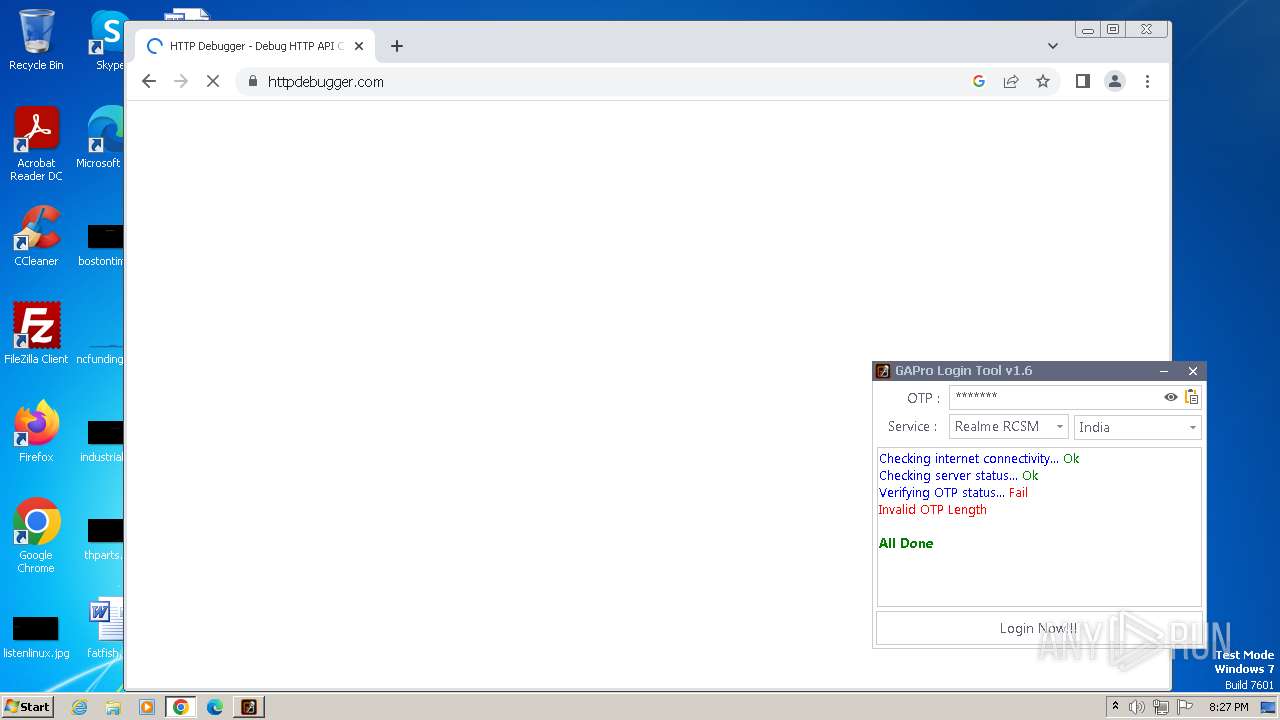The height and width of the screenshot is (720, 1280).
Task: Click the disabled forward arrow in Chrome
Action: (181, 82)
